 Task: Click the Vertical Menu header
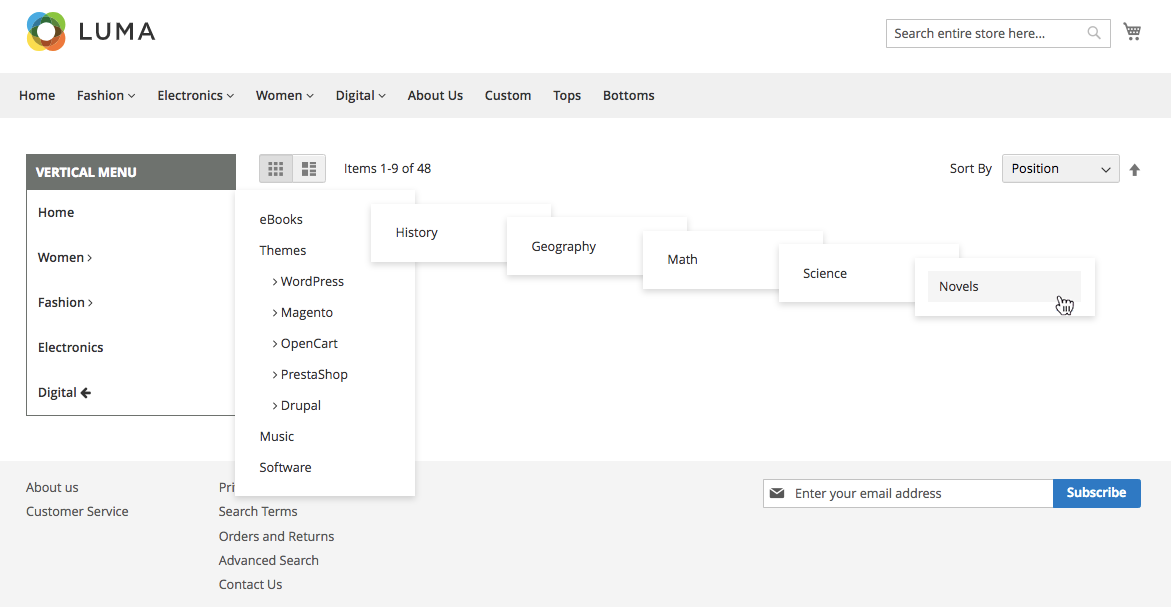[x=131, y=172]
